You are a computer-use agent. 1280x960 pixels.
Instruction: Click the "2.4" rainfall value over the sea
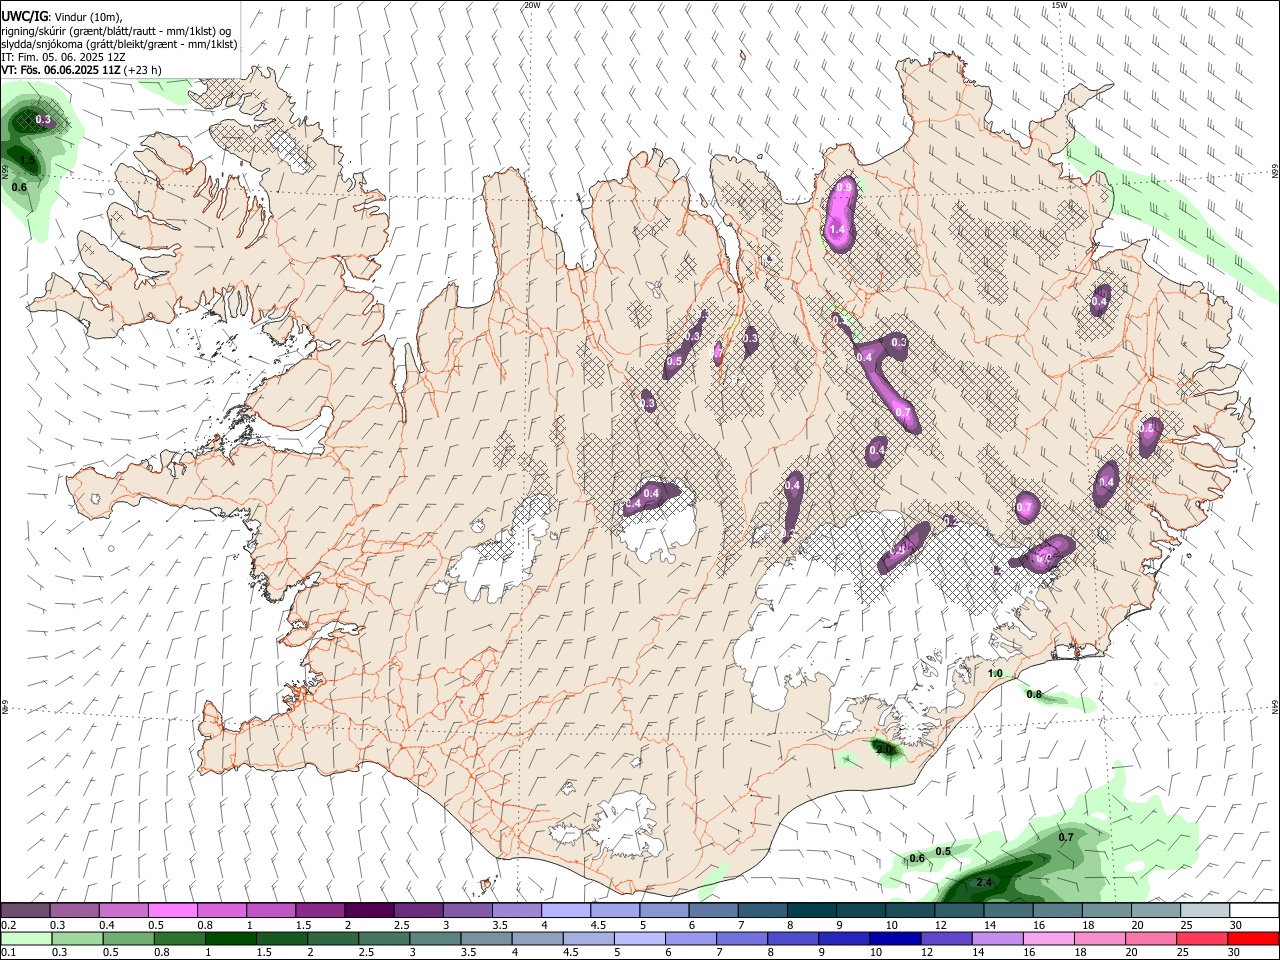click(984, 882)
